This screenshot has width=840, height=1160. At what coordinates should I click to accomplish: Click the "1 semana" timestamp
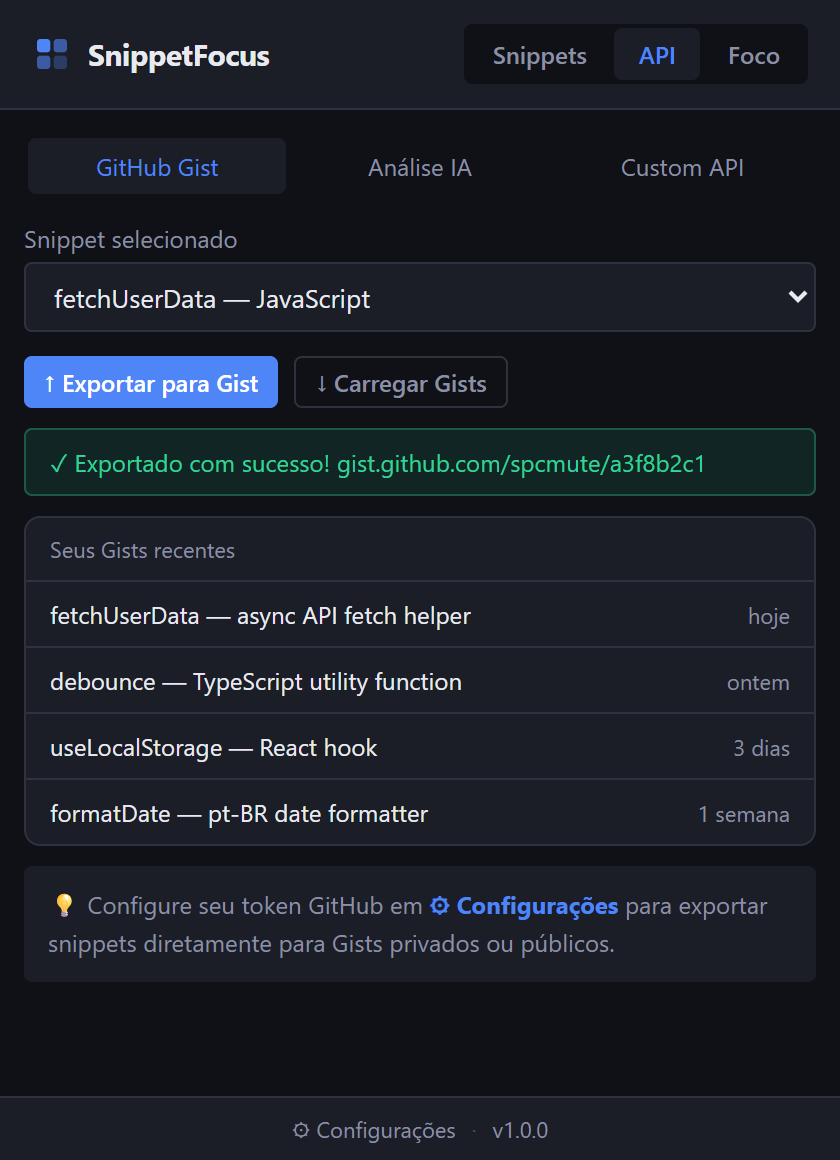click(x=744, y=815)
